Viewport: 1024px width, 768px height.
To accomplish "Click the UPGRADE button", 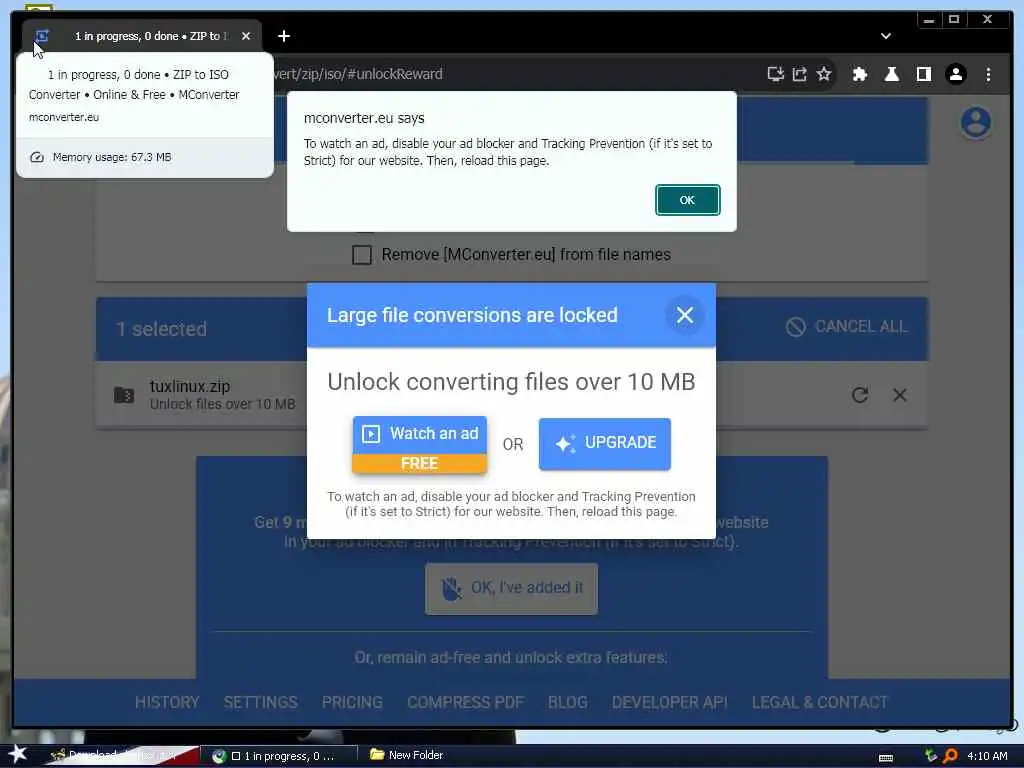I will (x=604, y=443).
